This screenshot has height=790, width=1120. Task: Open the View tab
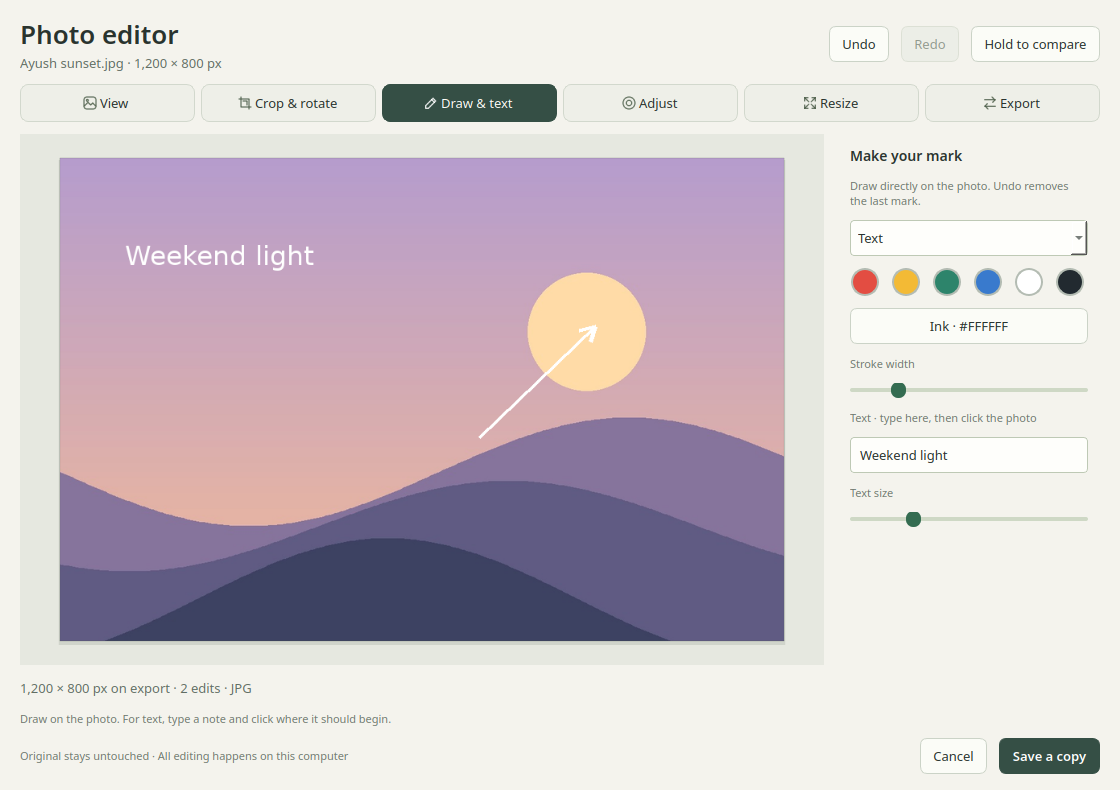tap(107, 103)
